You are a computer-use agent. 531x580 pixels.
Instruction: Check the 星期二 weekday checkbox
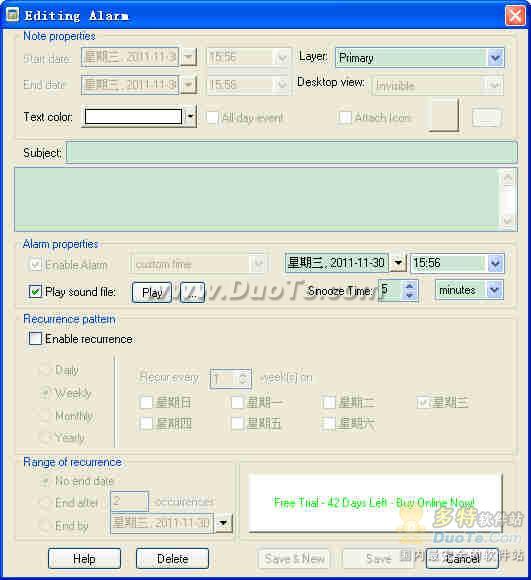[x=329, y=402]
